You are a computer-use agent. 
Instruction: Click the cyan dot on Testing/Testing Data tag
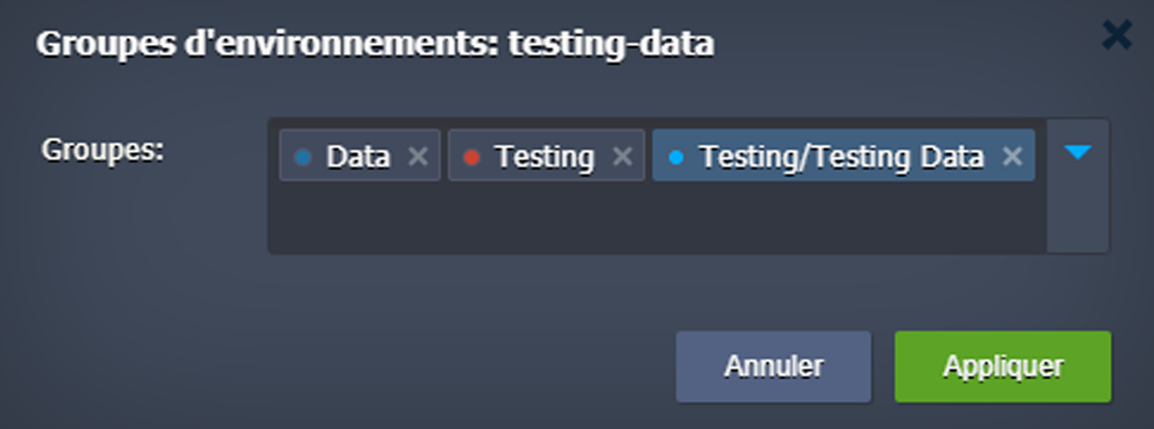676,157
